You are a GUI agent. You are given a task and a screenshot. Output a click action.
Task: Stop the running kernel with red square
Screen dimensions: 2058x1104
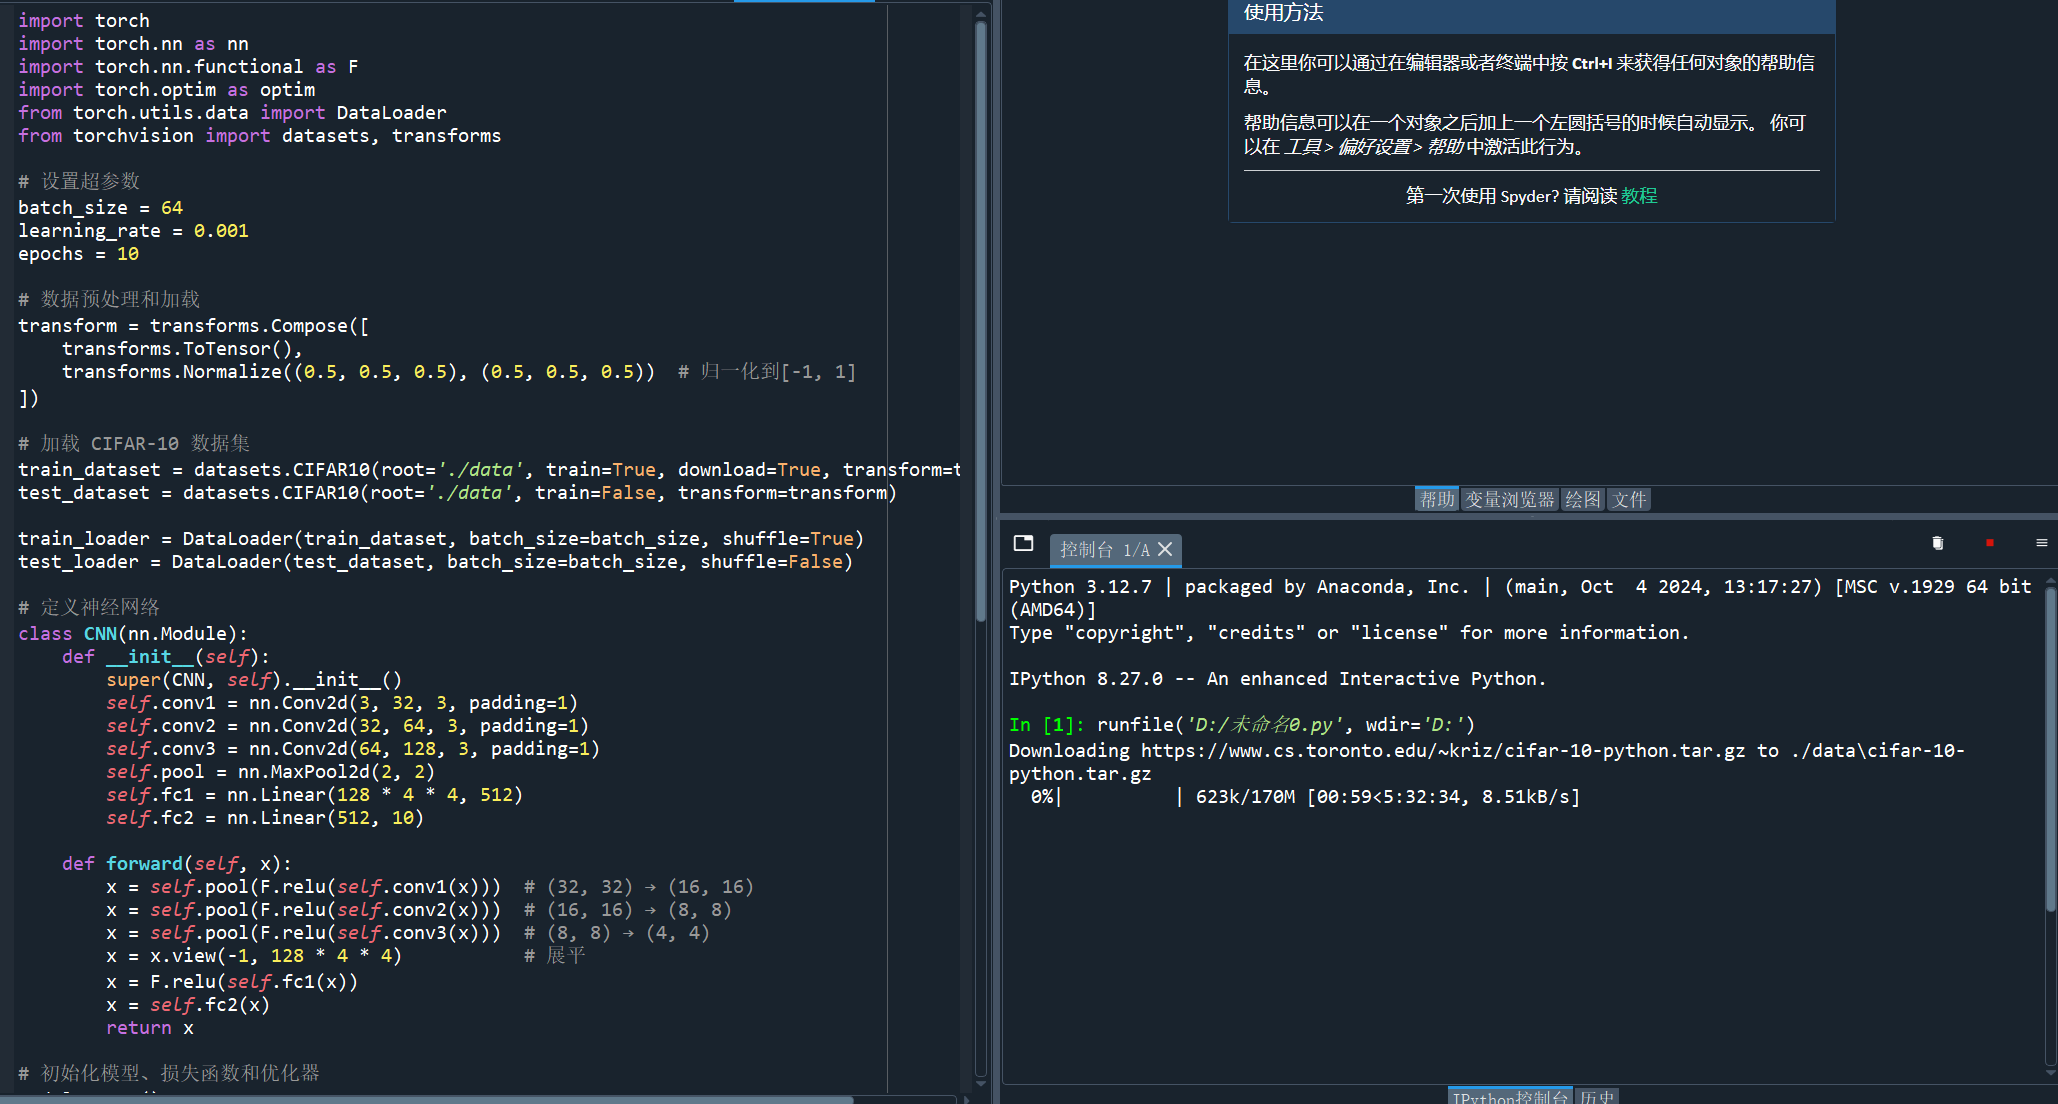pyautogui.click(x=1989, y=543)
